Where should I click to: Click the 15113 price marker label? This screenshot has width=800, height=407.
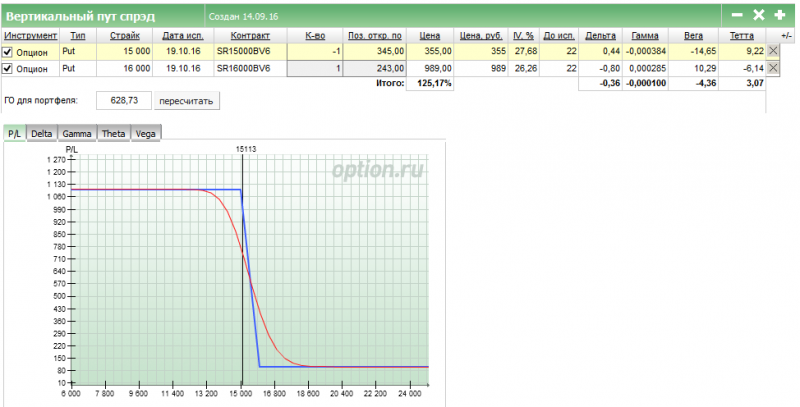(246, 149)
